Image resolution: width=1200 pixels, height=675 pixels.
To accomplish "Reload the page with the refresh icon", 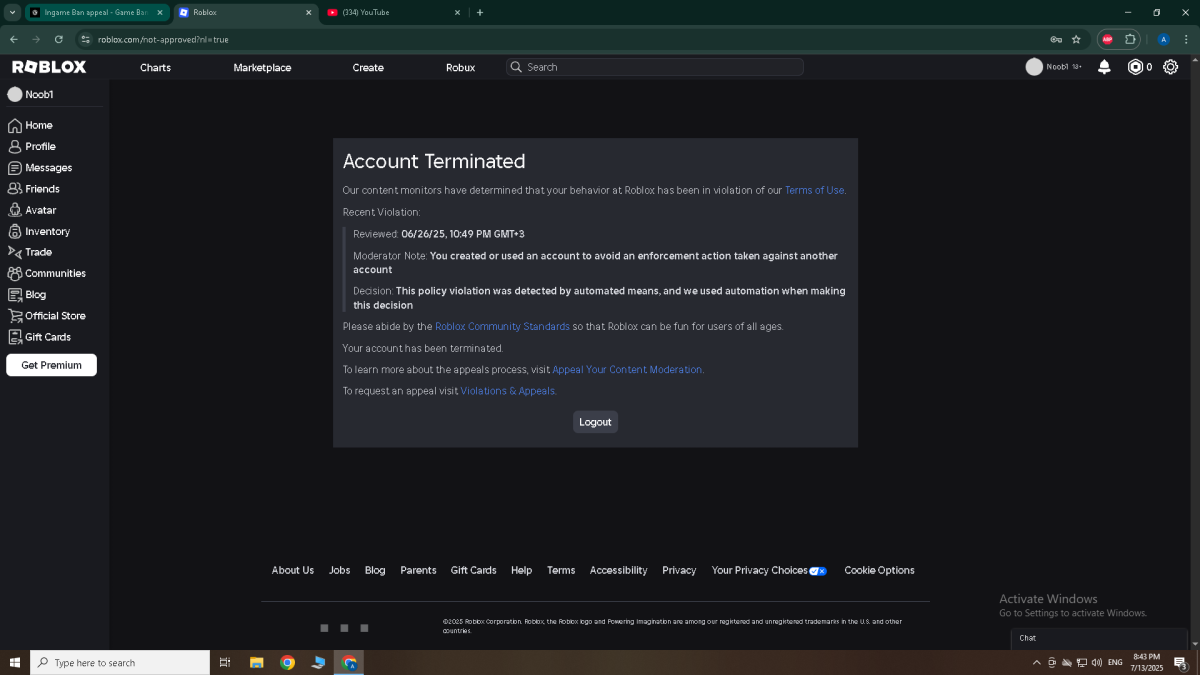I will 59,39.
